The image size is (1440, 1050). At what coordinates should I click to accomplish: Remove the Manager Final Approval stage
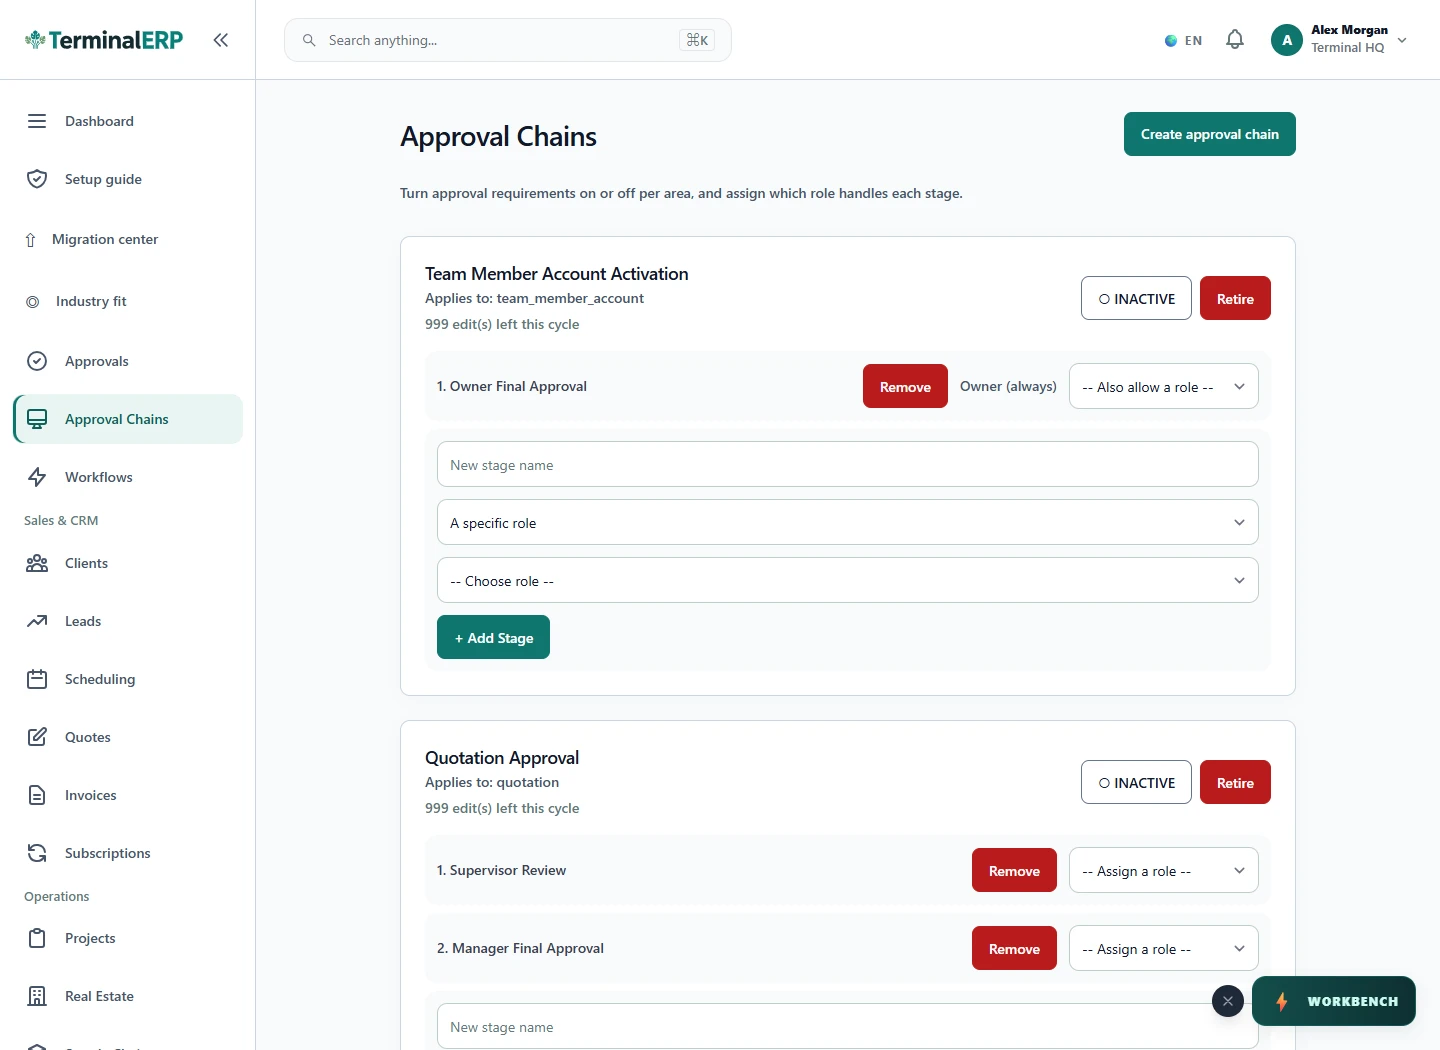[x=1014, y=948]
